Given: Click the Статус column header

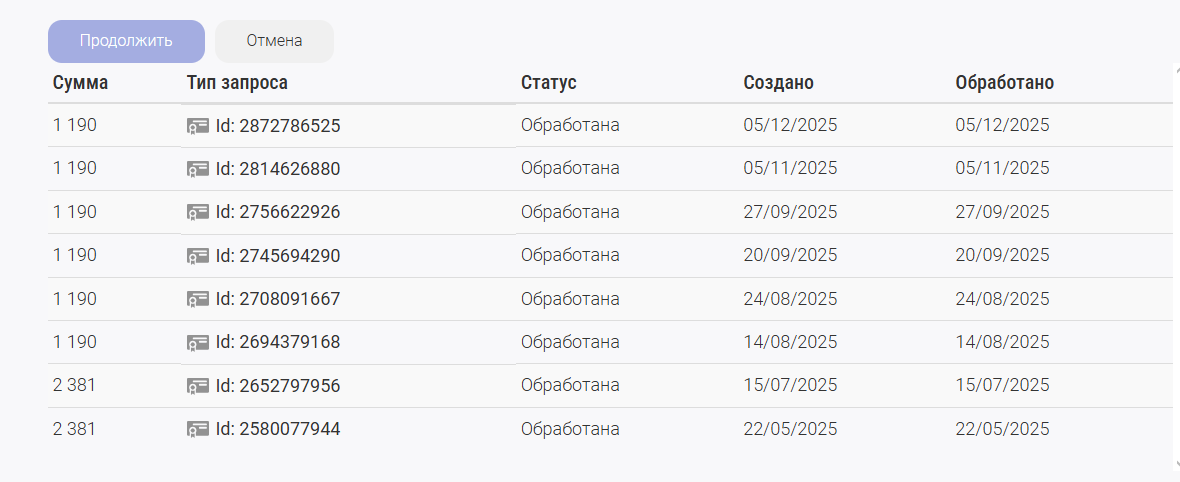Looking at the screenshot, I should point(549,83).
